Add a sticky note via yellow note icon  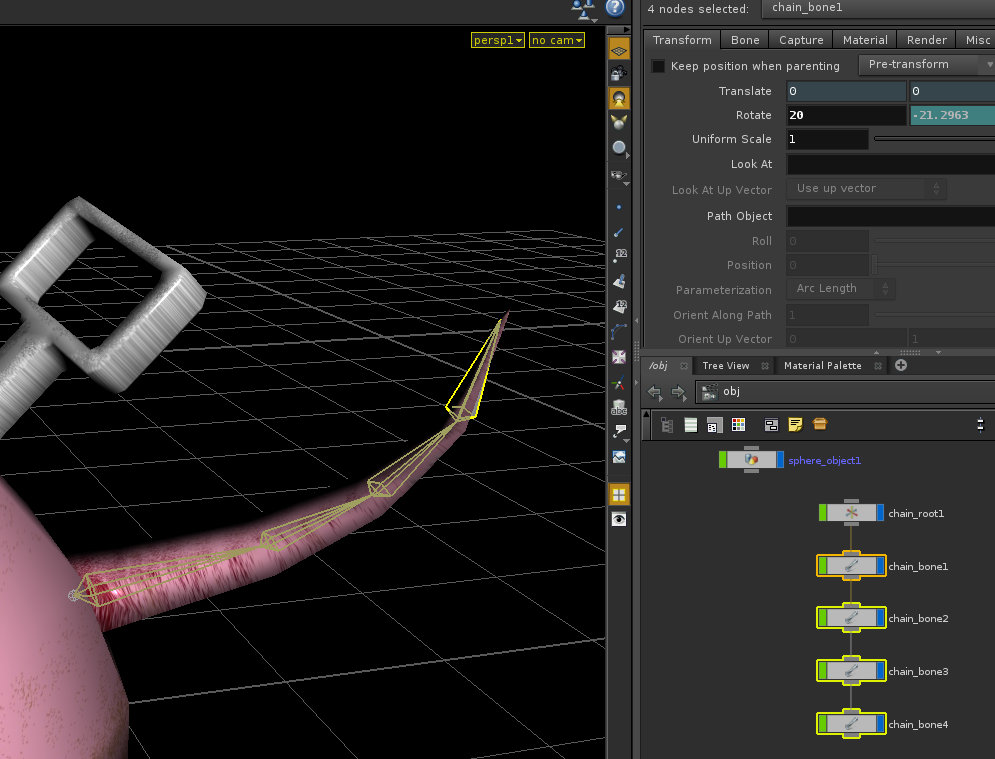(795, 425)
